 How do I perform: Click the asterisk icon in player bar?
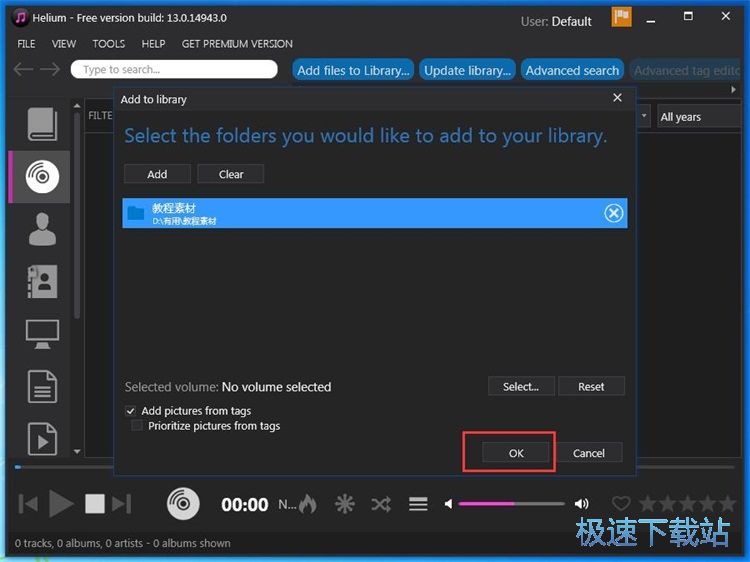[344, 504]
